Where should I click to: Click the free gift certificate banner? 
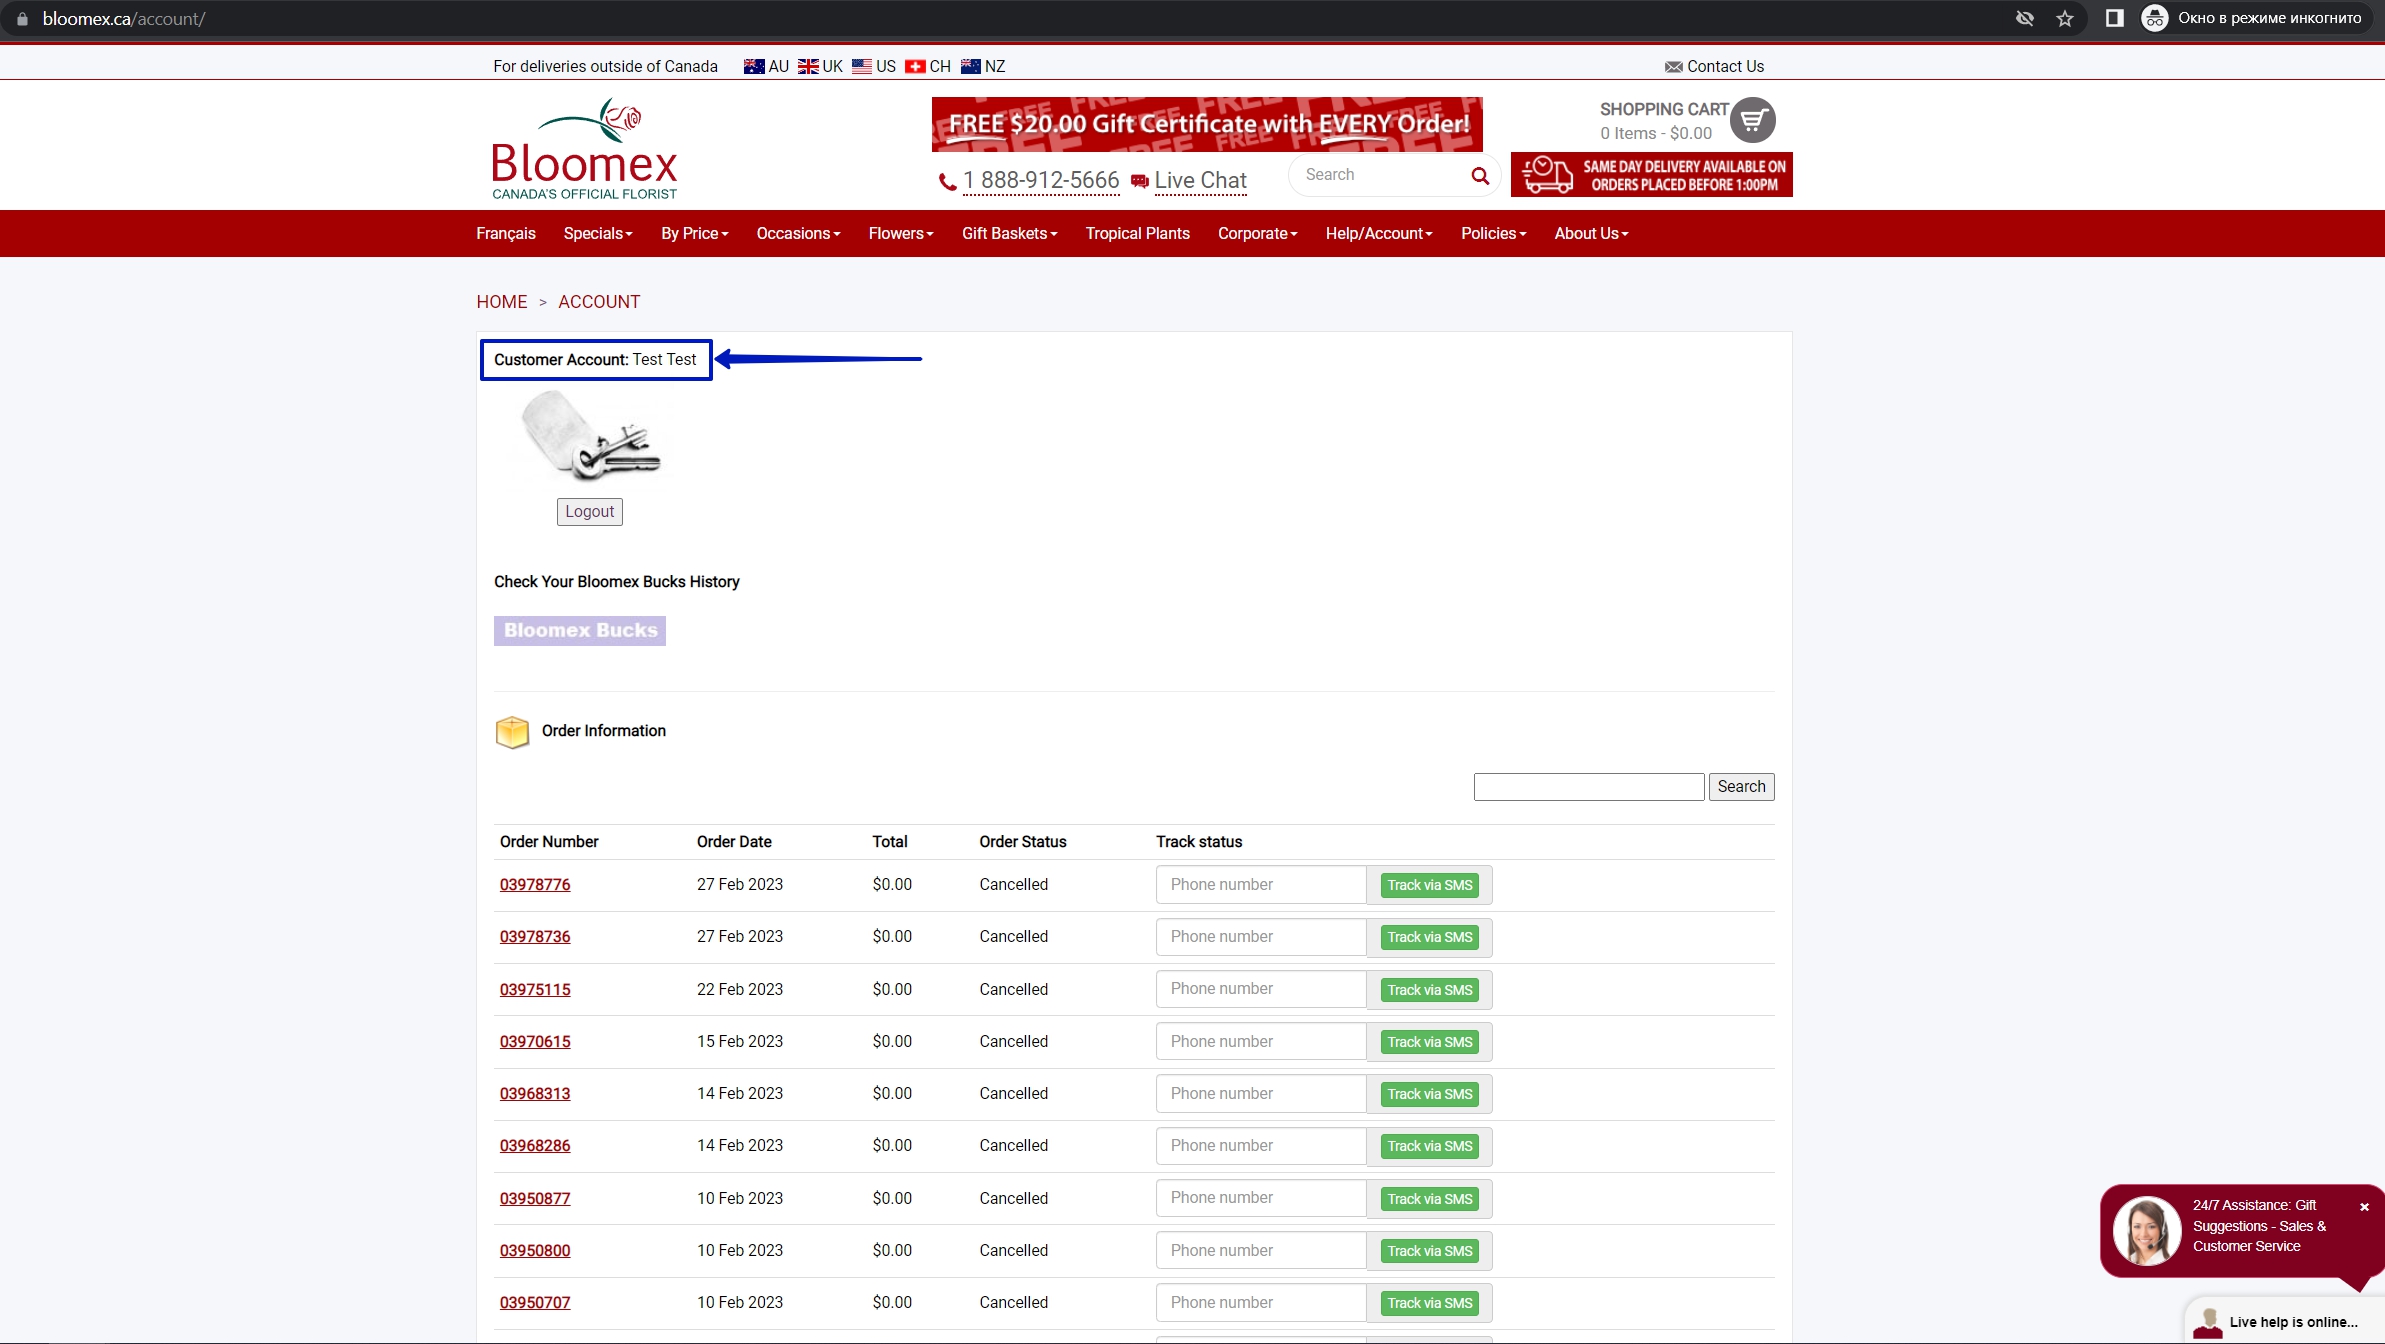(1206, 124)
